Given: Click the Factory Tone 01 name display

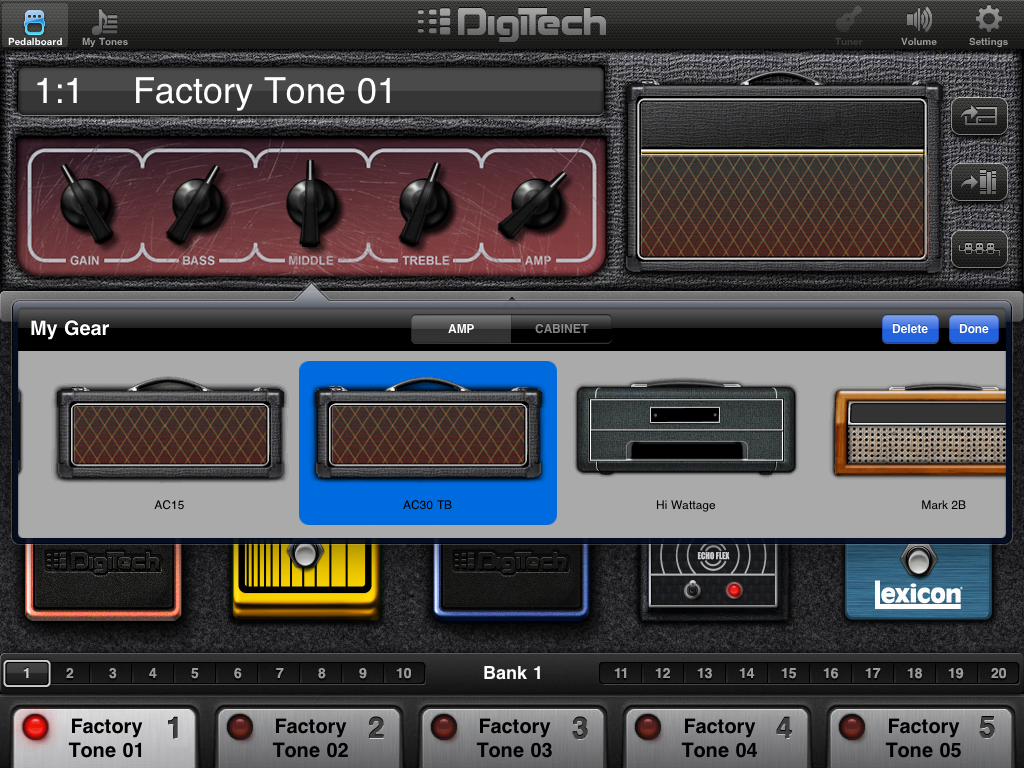Looking at the screenshot, I should point(311,91).
